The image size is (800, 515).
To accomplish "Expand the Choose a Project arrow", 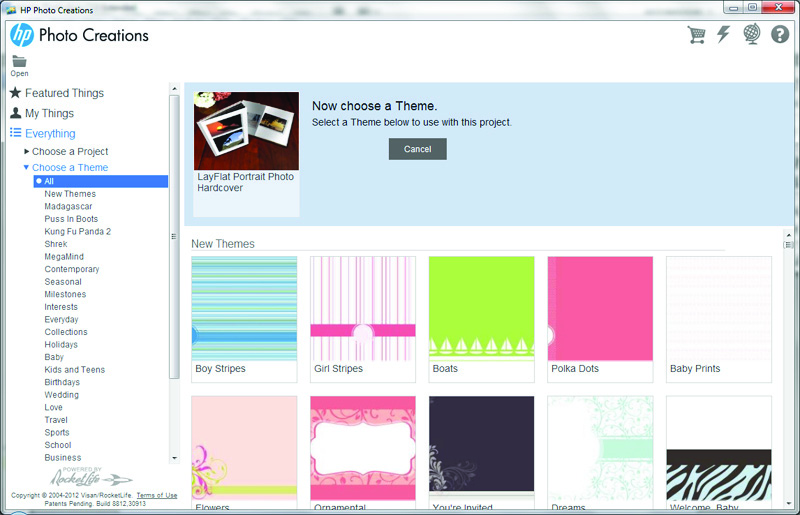I will coord(27,151).
